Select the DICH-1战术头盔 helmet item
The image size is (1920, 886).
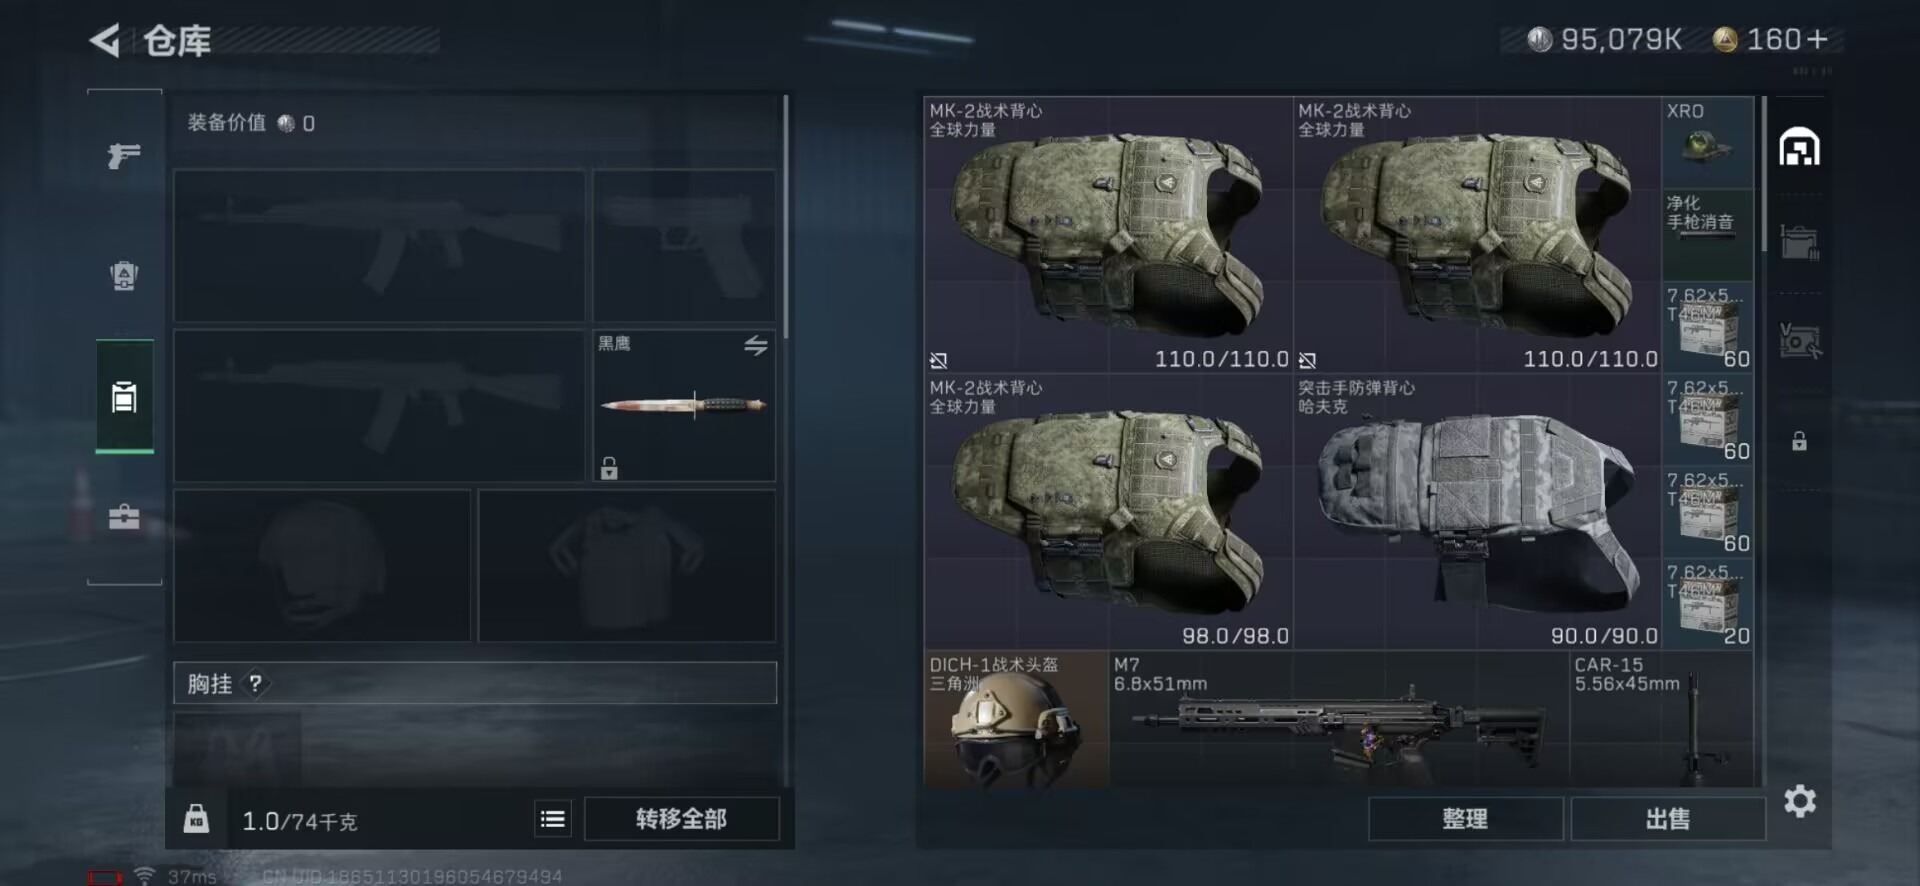(x=1016, y=719)
